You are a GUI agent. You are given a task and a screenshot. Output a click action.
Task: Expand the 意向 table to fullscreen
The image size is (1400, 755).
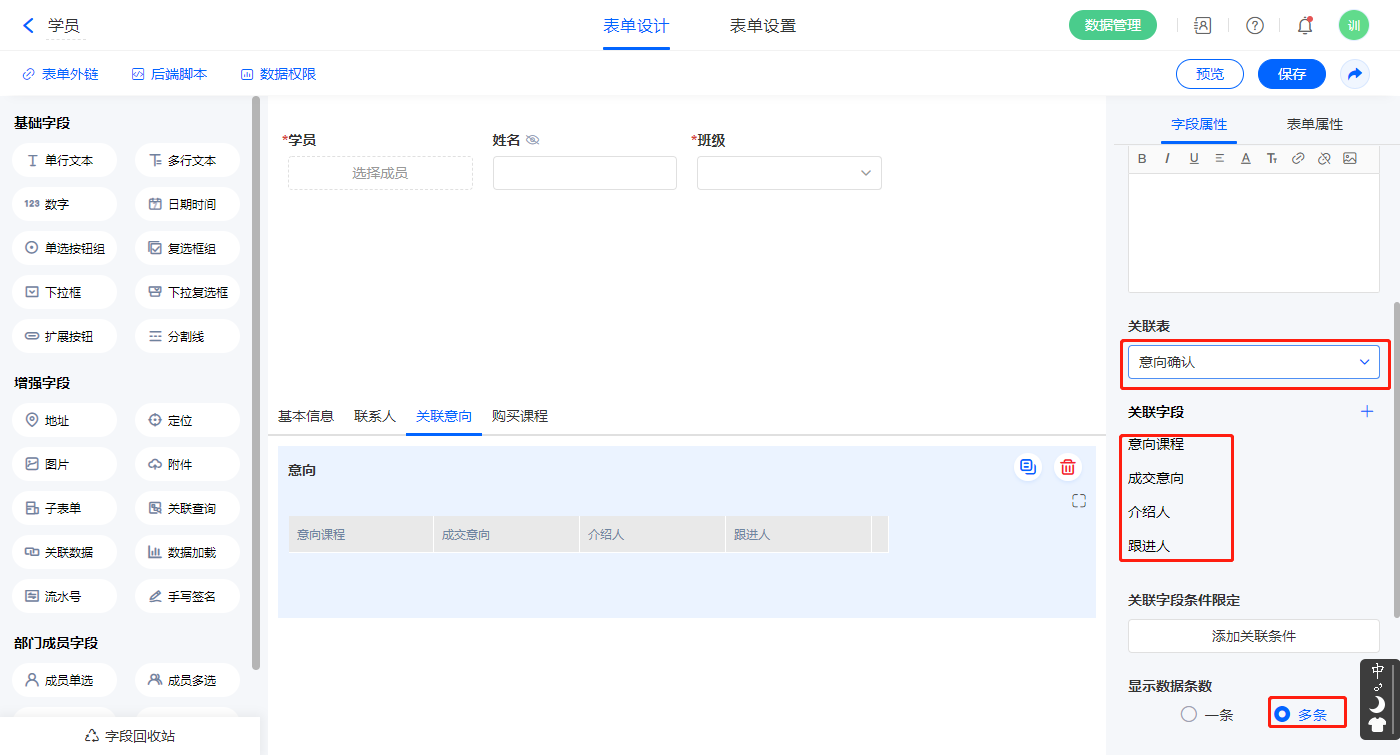tap(1079, 501)
